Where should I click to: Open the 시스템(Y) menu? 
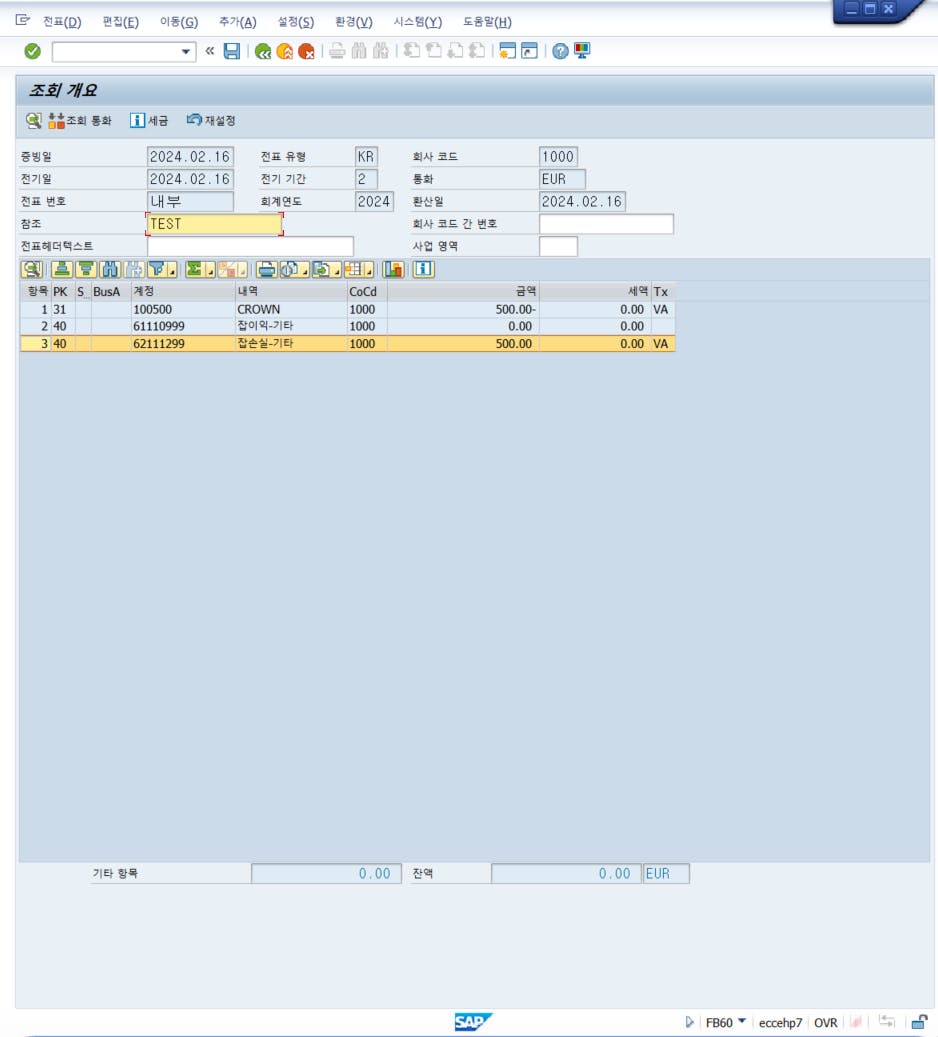pos(417,22)
